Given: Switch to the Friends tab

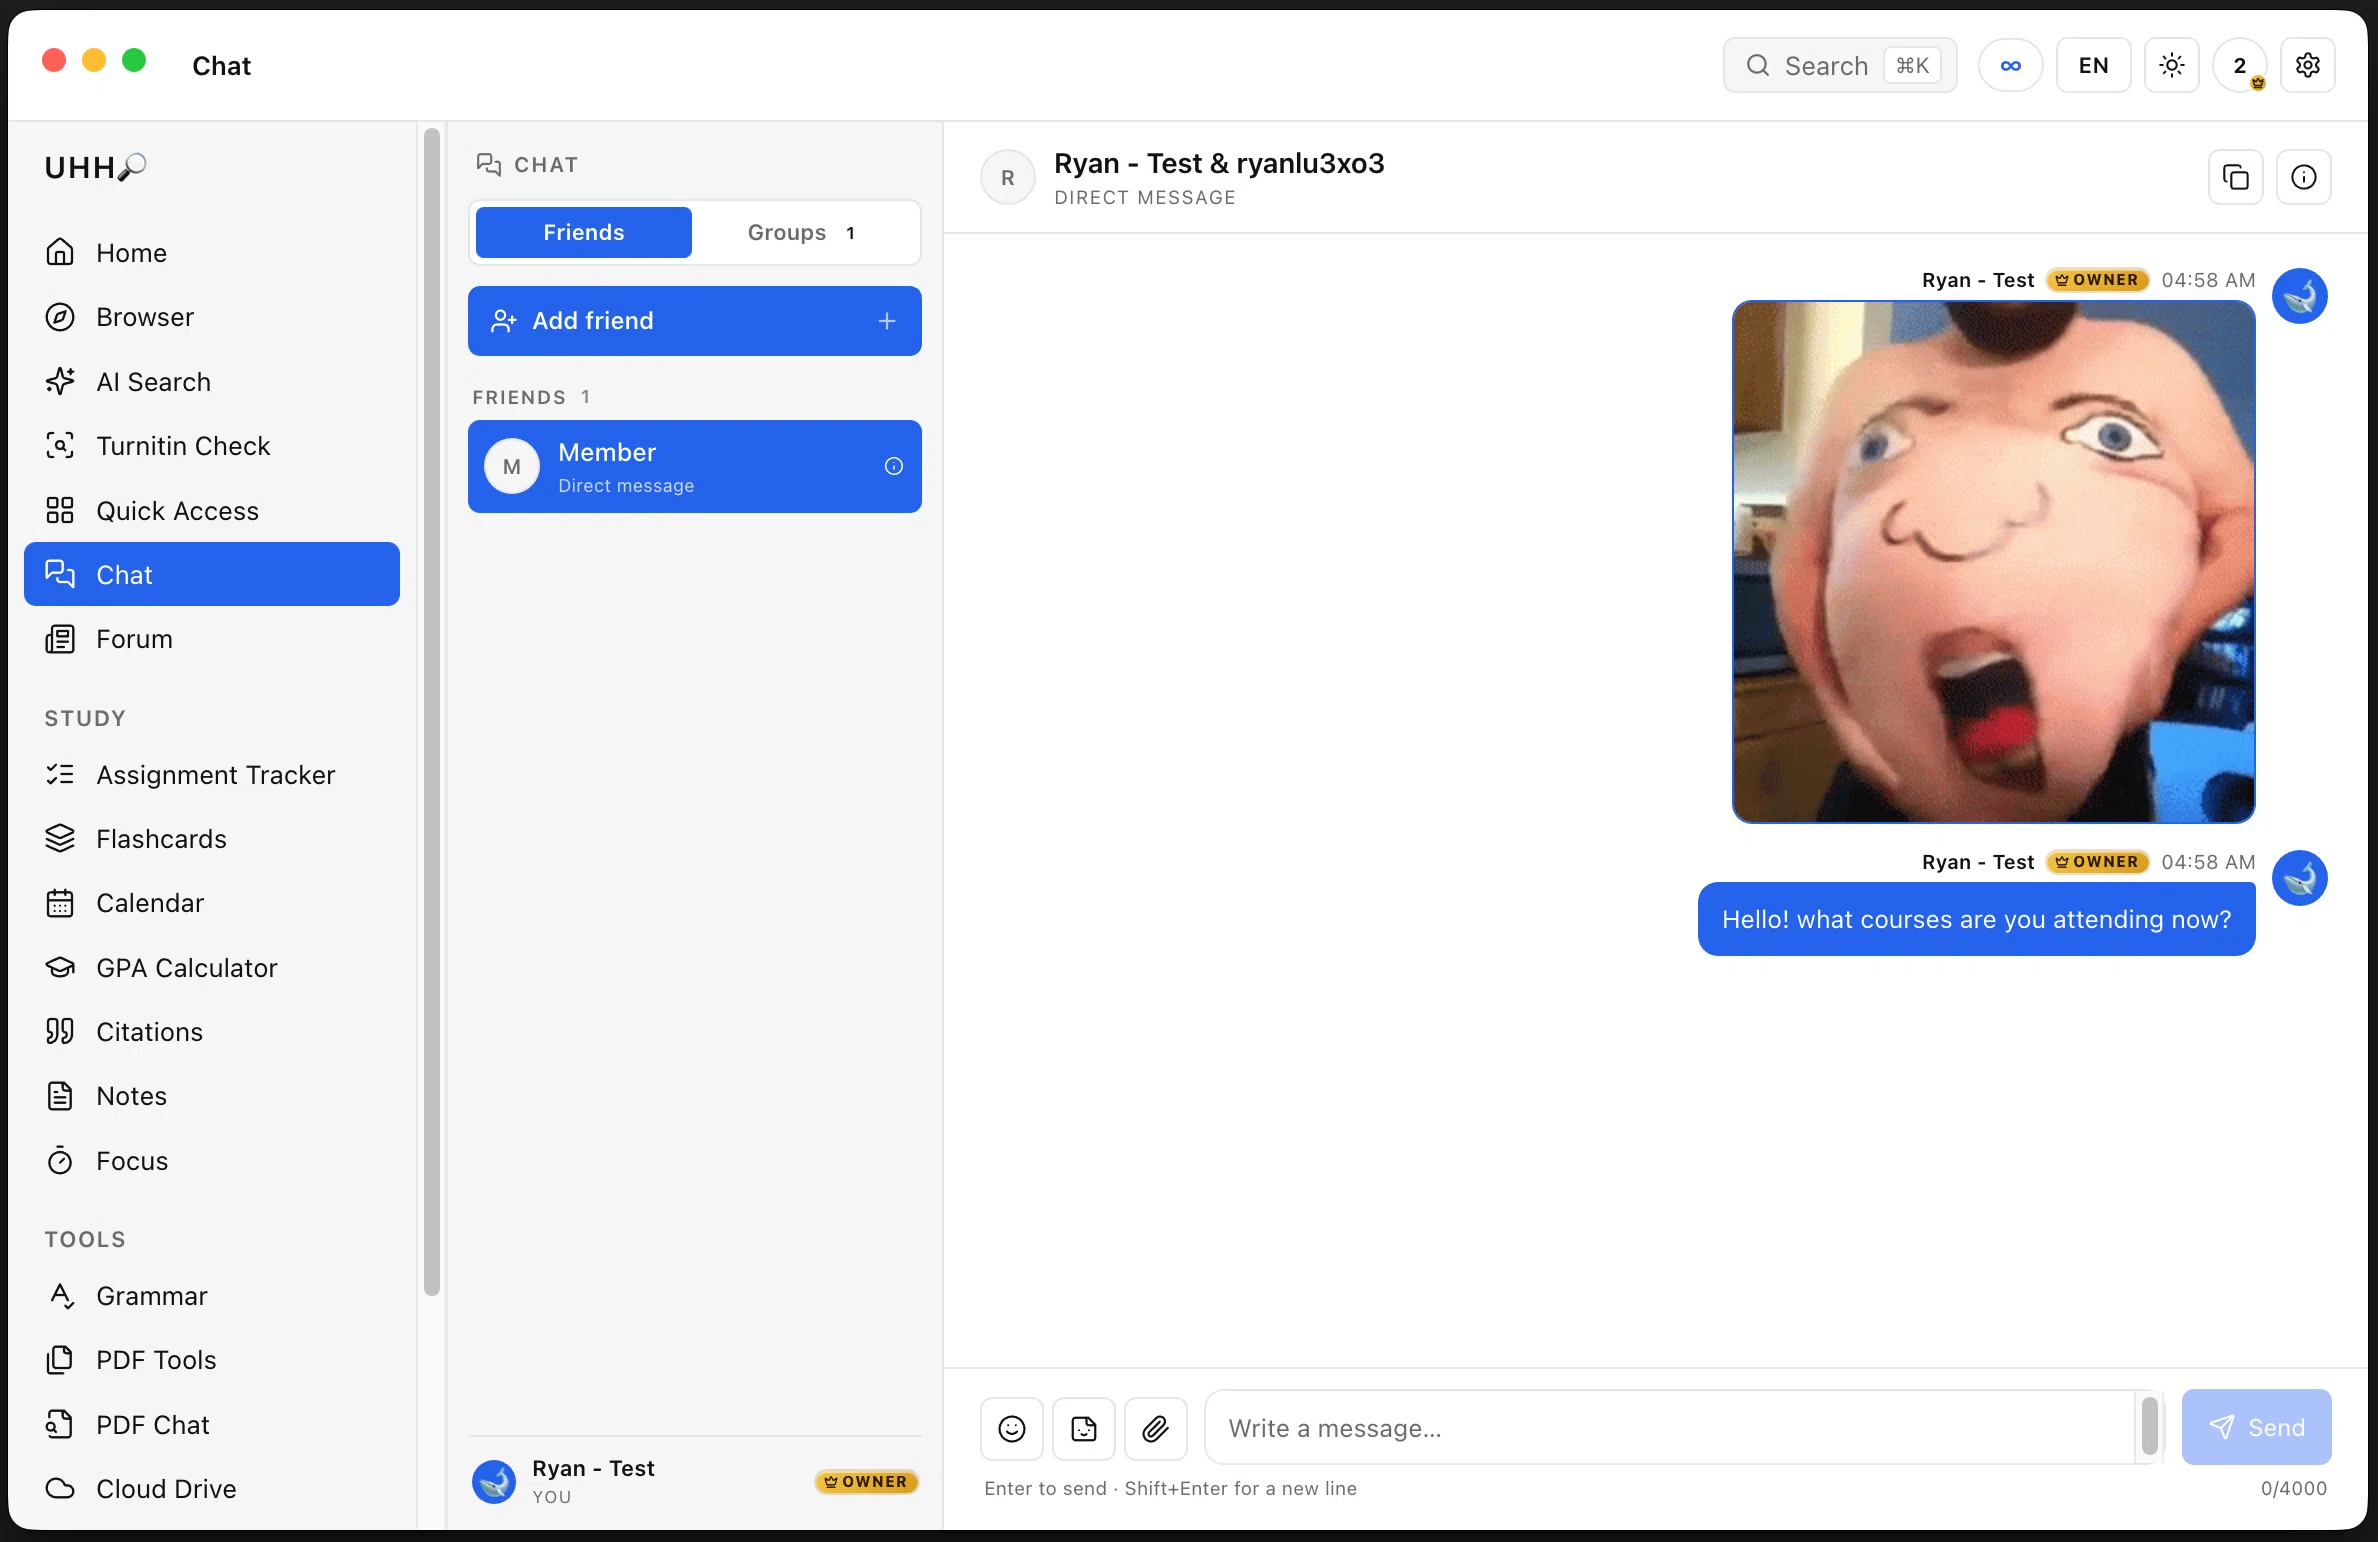Looking at the screenshot, I should pos(584,232).
